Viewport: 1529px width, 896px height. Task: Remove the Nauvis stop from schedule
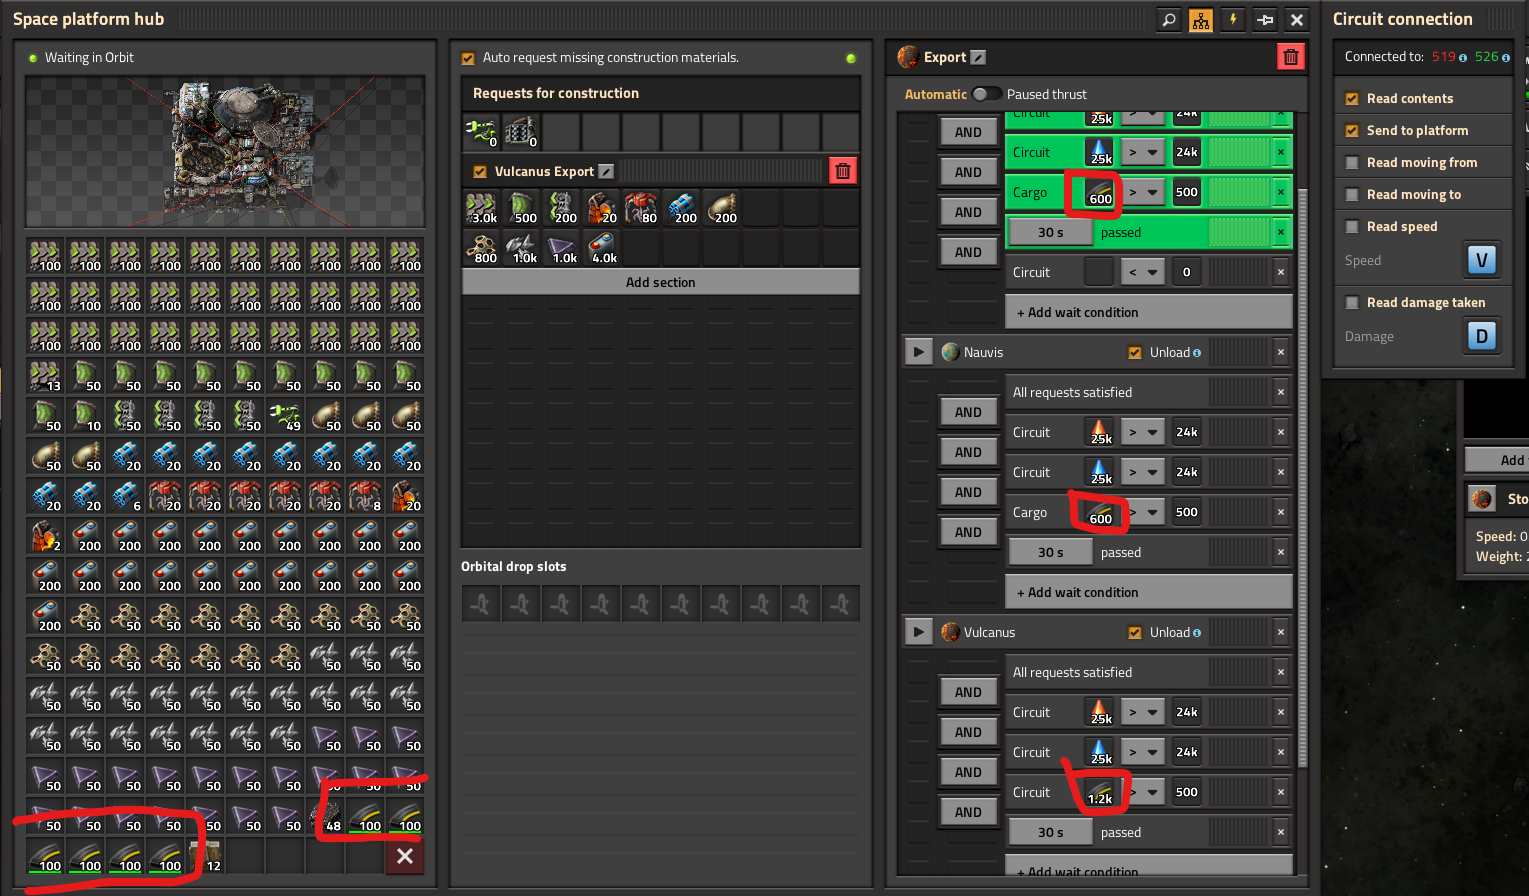coord(1281,352)
